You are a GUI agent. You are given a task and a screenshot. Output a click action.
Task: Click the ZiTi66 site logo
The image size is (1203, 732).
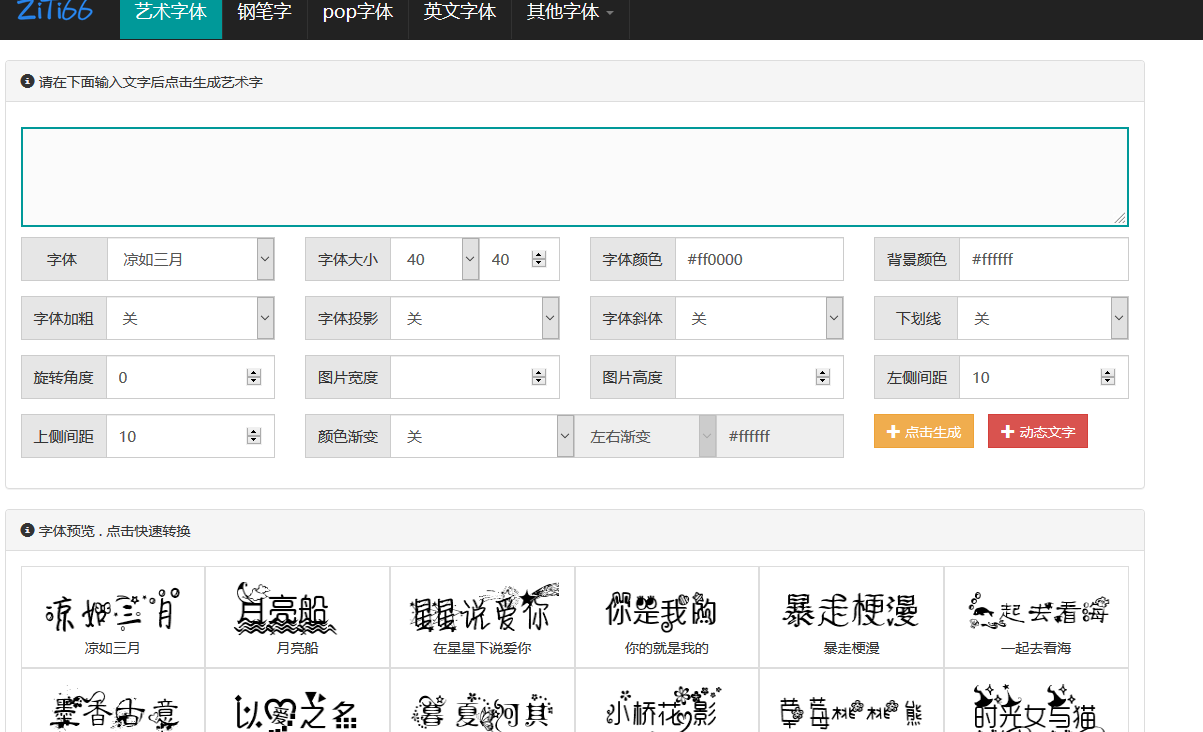55,12
